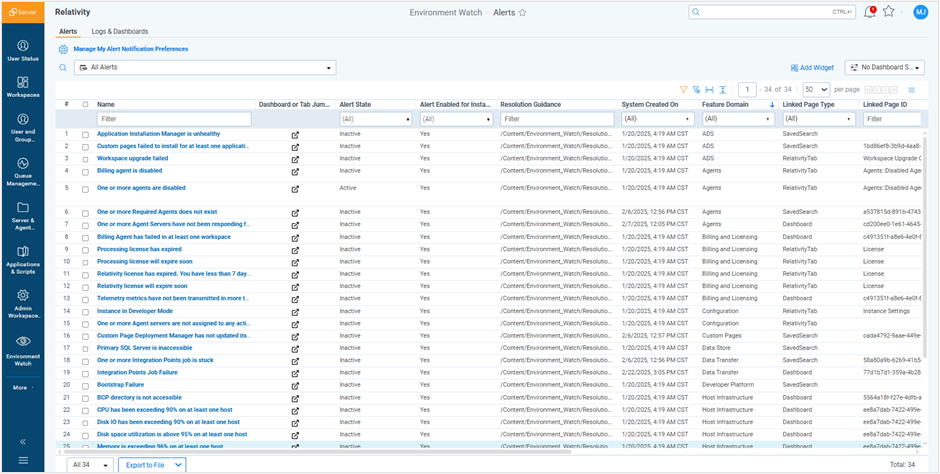The height and width of the screenshot is (474, 940).
Task: Click the orange show/hide filters funnel icon
Action: pos(684,89)
